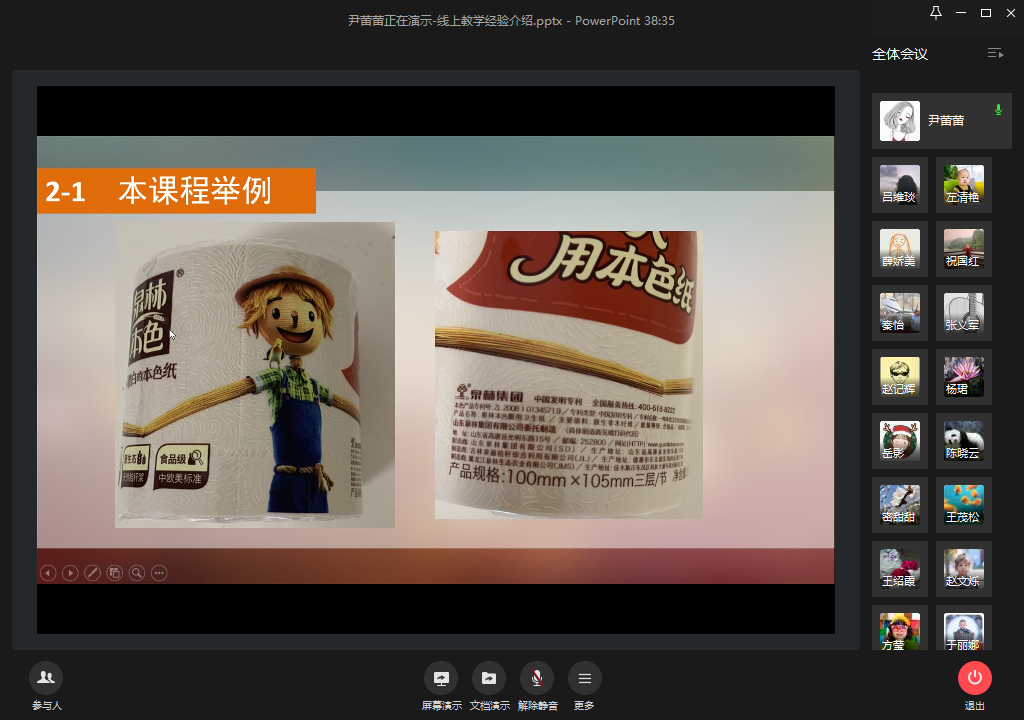Image resolution: width=1024 pixels, height=720 pixels.
Task: Start 屏幕演示 screen sharing
Action: tap(440, 678)
